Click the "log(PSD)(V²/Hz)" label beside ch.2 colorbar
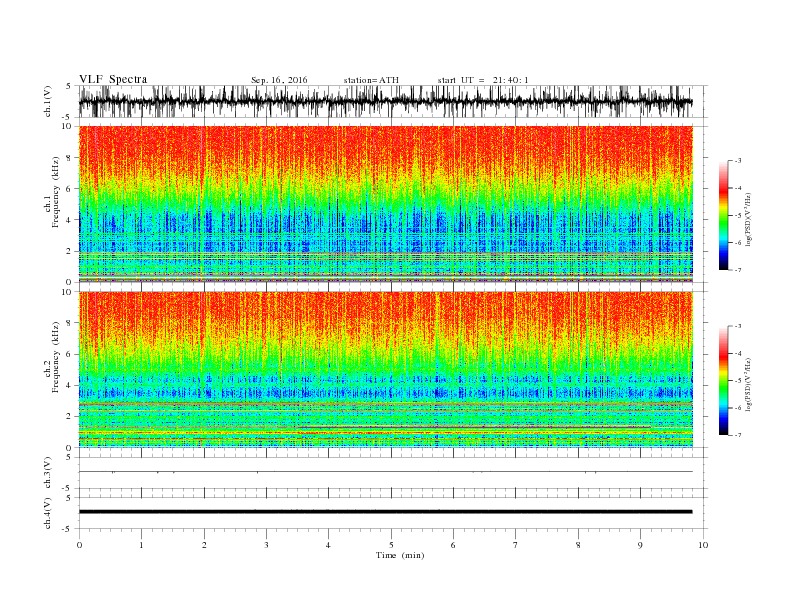This screenshot has height=612, width=792. point(749,384)
